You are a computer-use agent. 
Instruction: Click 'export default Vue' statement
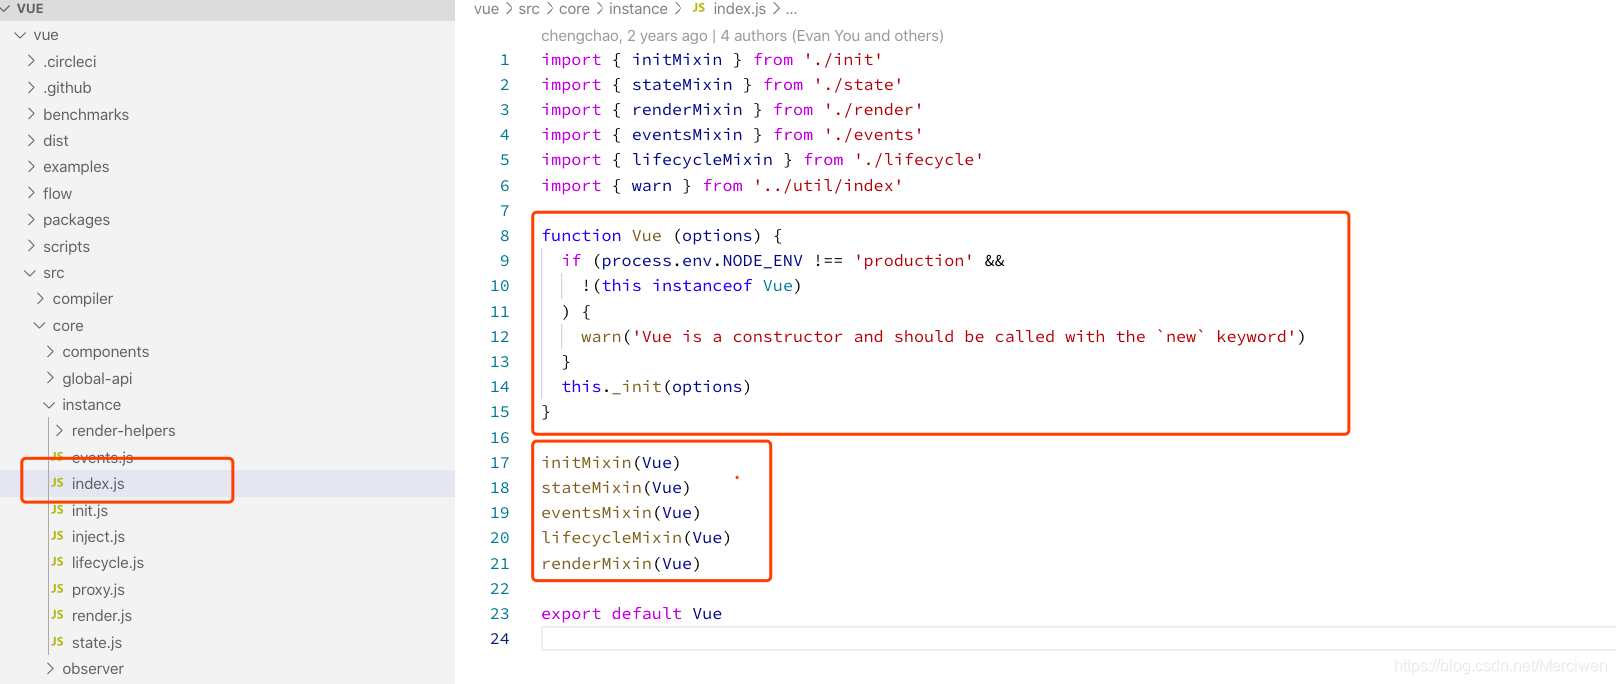631,614
